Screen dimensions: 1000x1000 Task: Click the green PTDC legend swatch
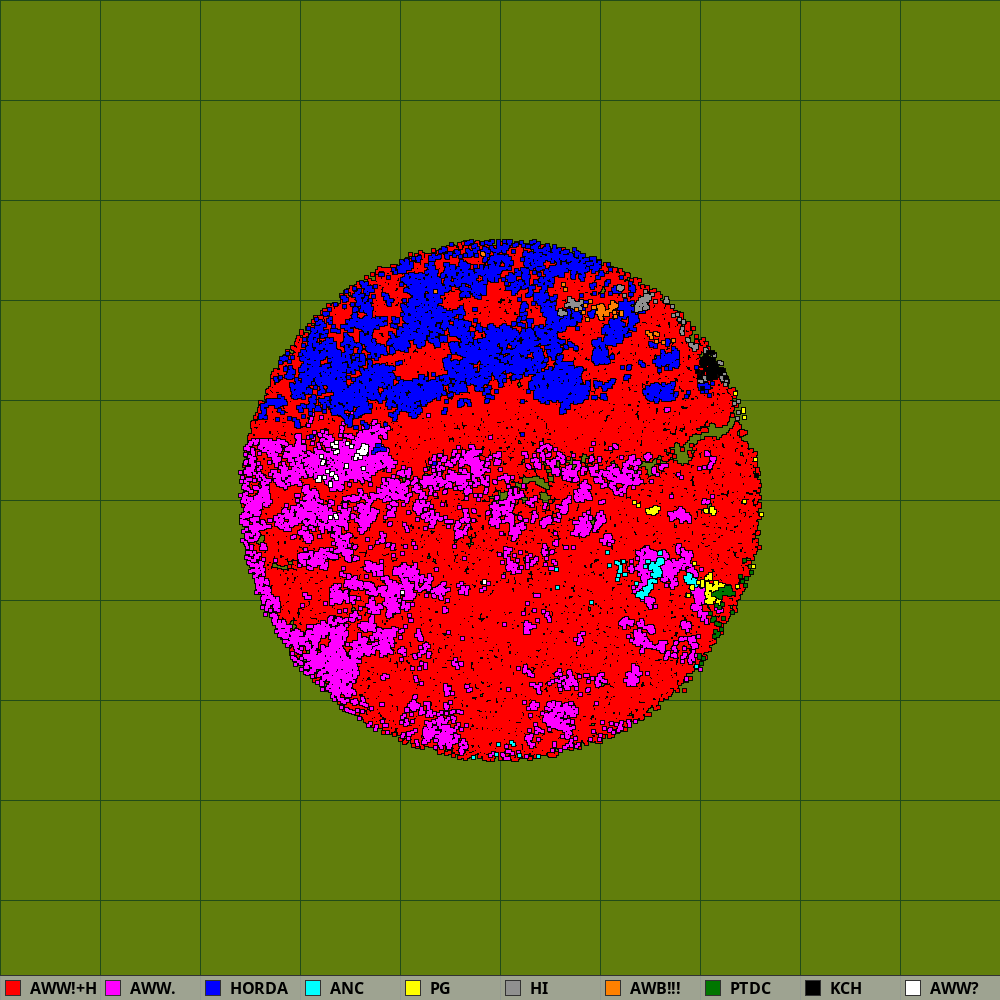click(713, 988)
